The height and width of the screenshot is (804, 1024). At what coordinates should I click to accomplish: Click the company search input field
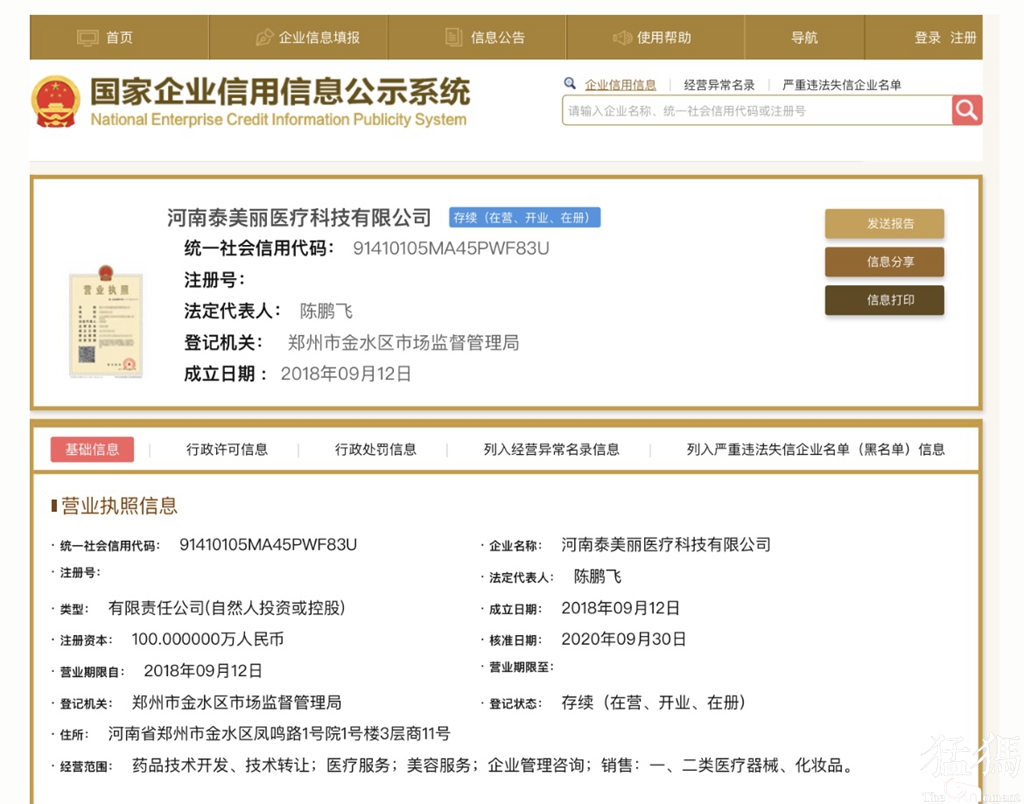tap(750, 110)
